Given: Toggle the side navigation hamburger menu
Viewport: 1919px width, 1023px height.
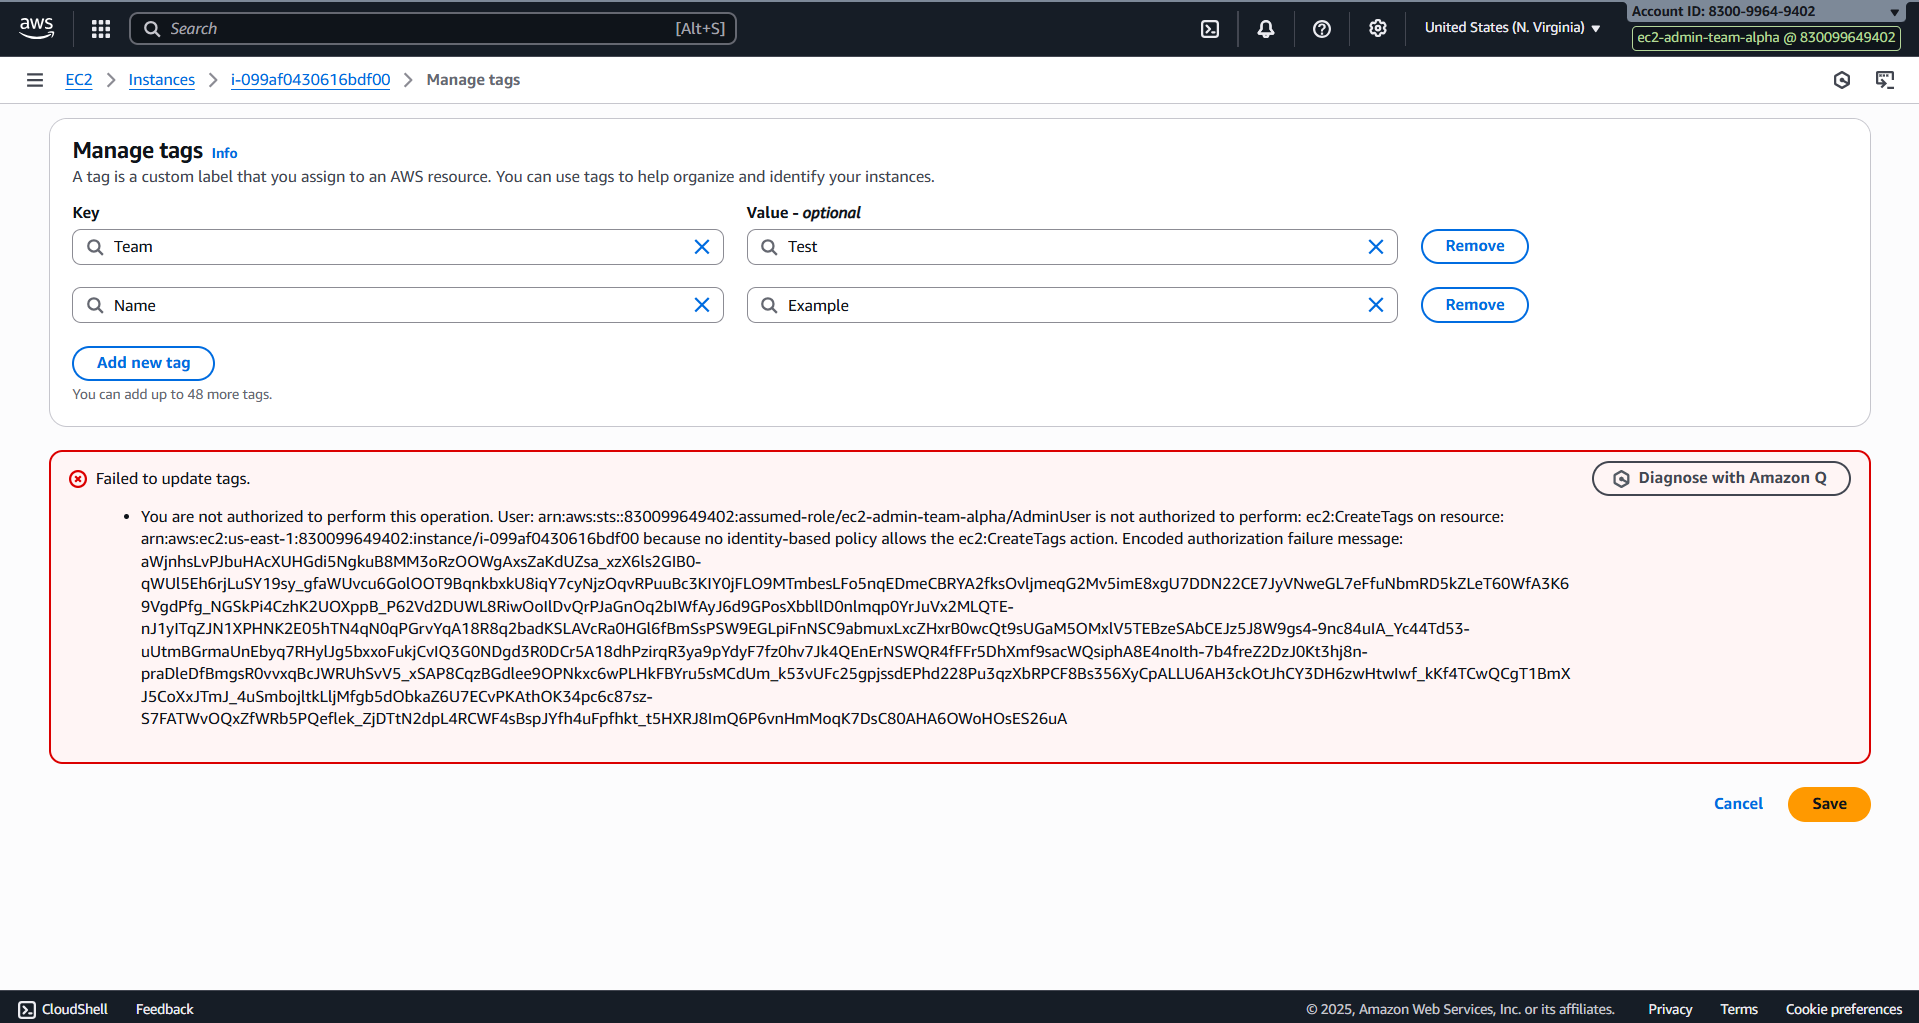Looking at the screenshot, I should pyautogui.click(x=35, y=80).
